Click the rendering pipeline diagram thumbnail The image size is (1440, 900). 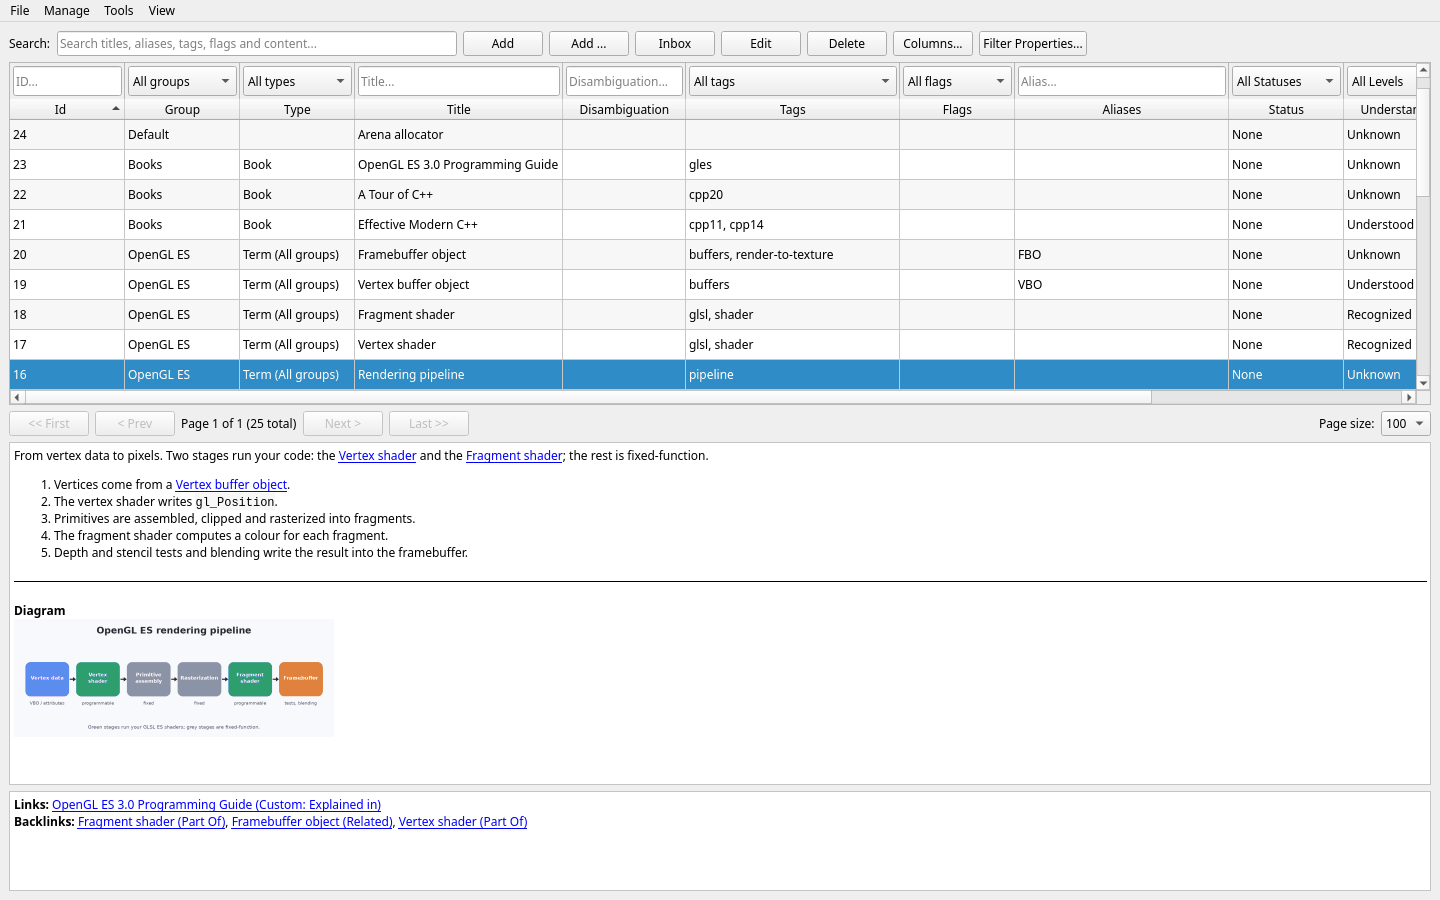(x=174, y=678)
